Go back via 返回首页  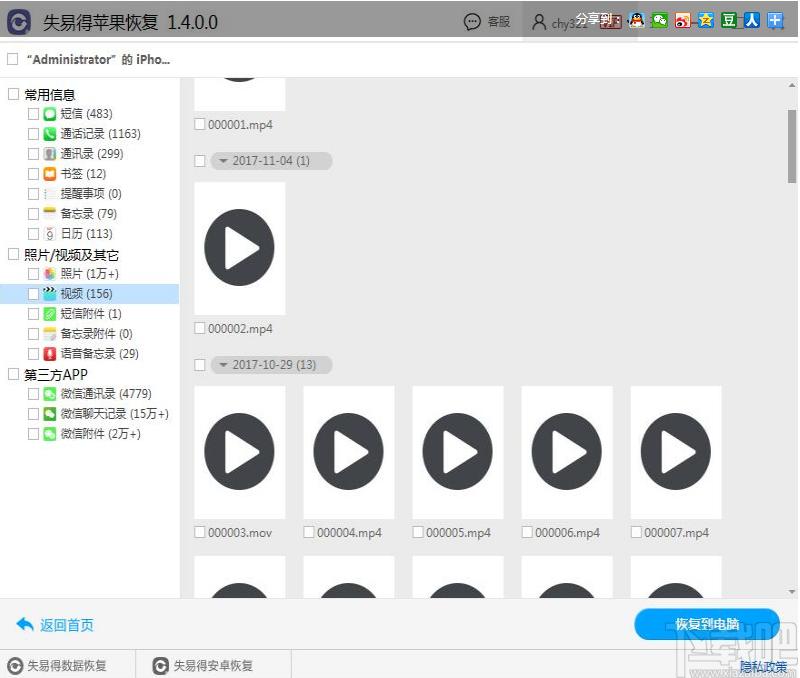click(55, 624)
